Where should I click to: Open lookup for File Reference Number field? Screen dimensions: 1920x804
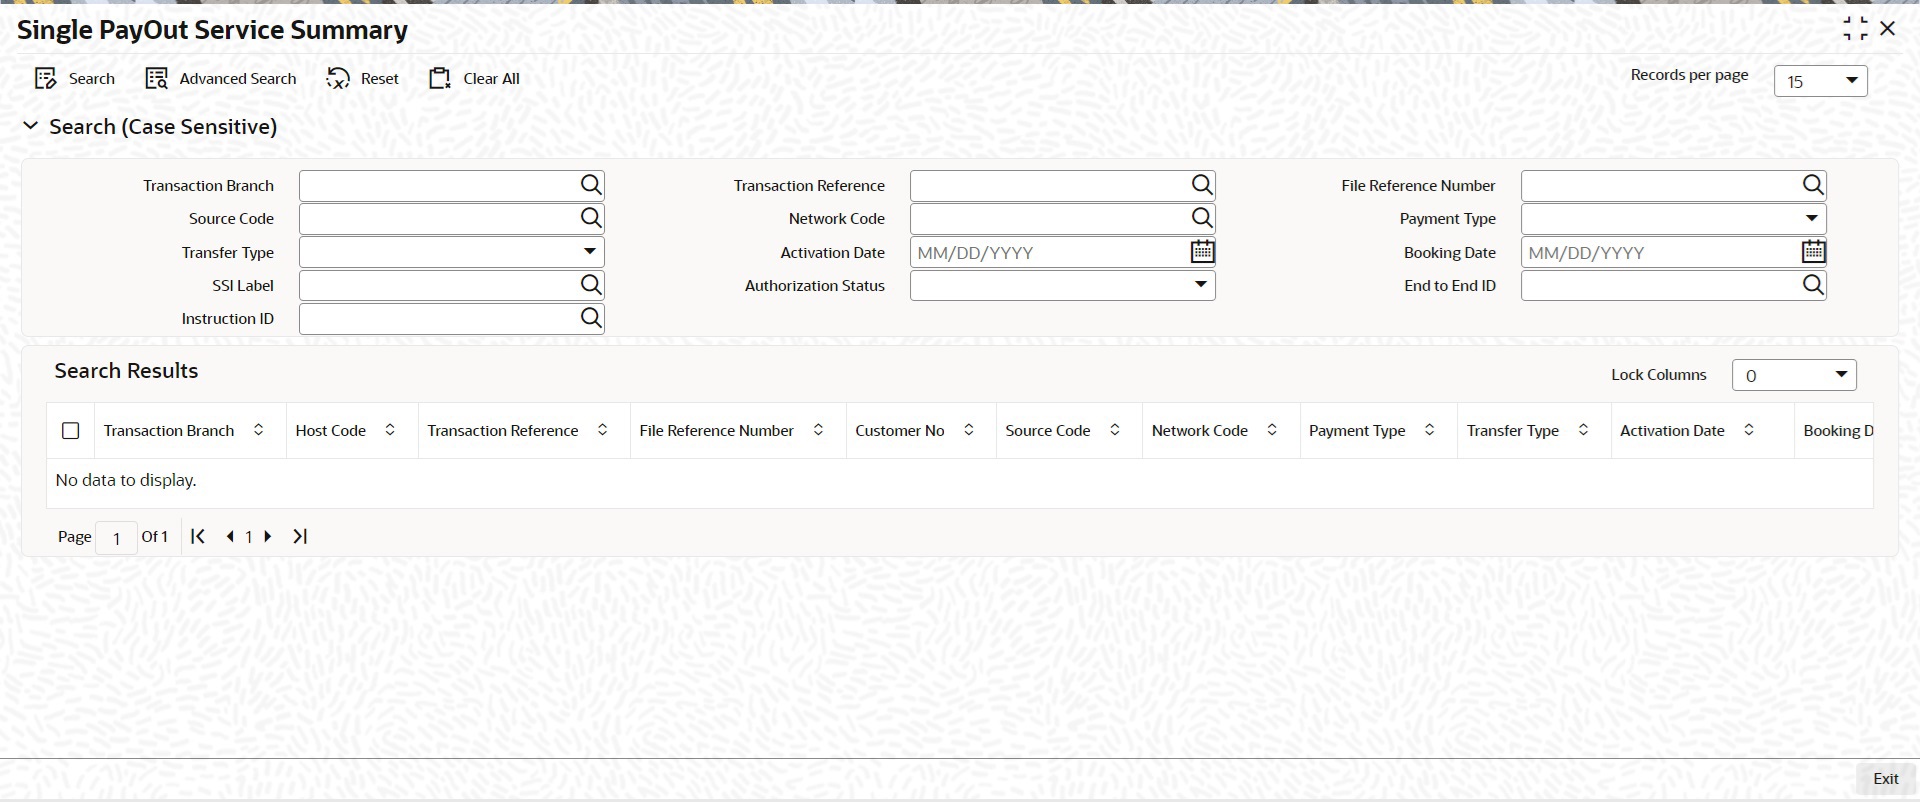point(1813,185)
